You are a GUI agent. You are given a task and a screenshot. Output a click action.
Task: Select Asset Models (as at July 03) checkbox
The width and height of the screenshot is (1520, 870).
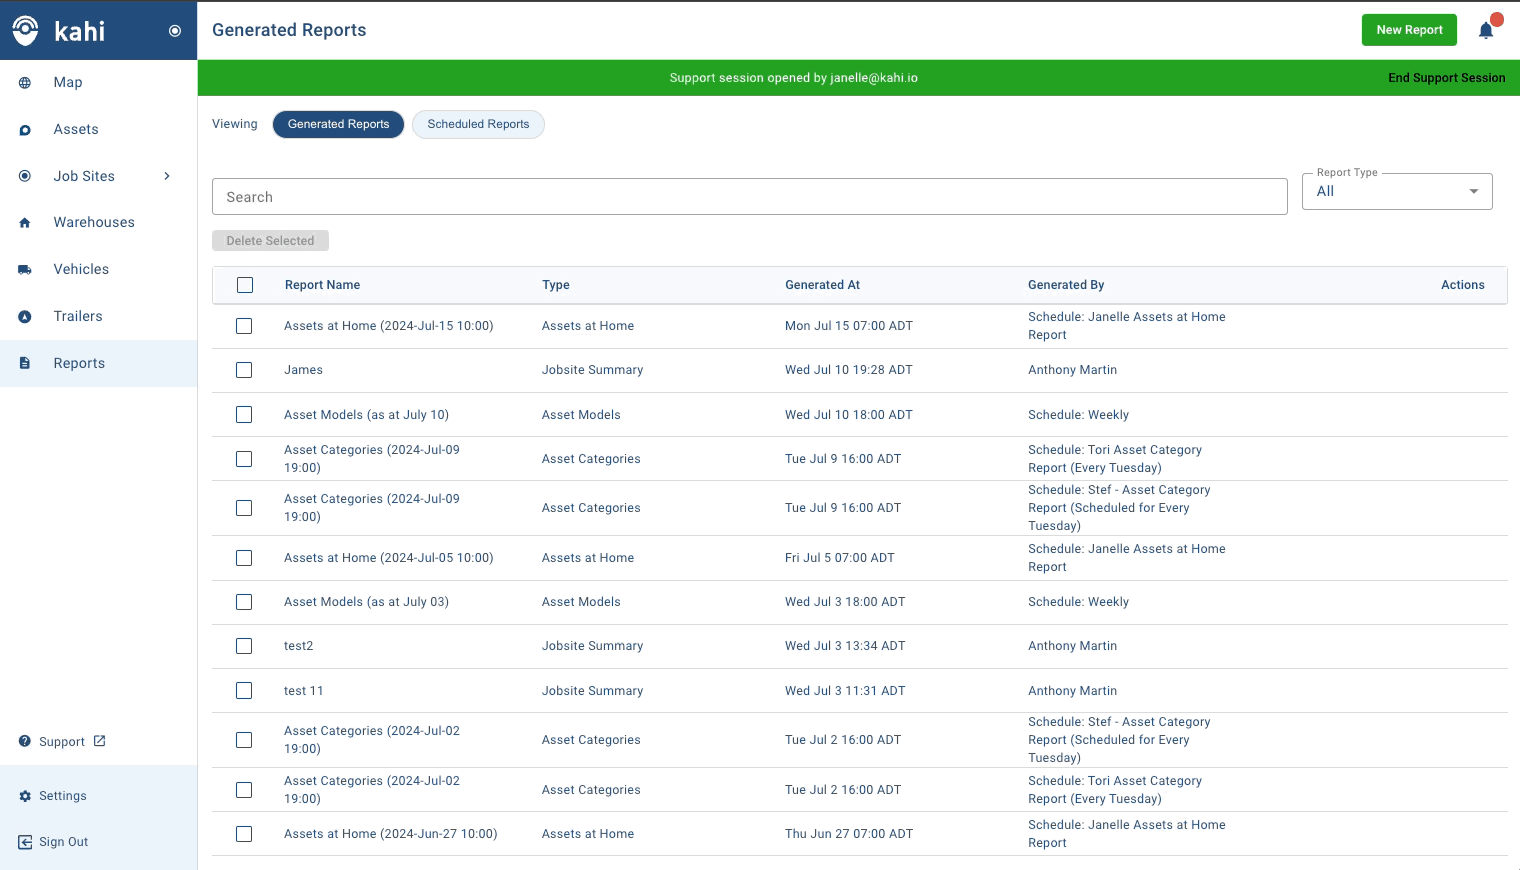coord(244,602)
